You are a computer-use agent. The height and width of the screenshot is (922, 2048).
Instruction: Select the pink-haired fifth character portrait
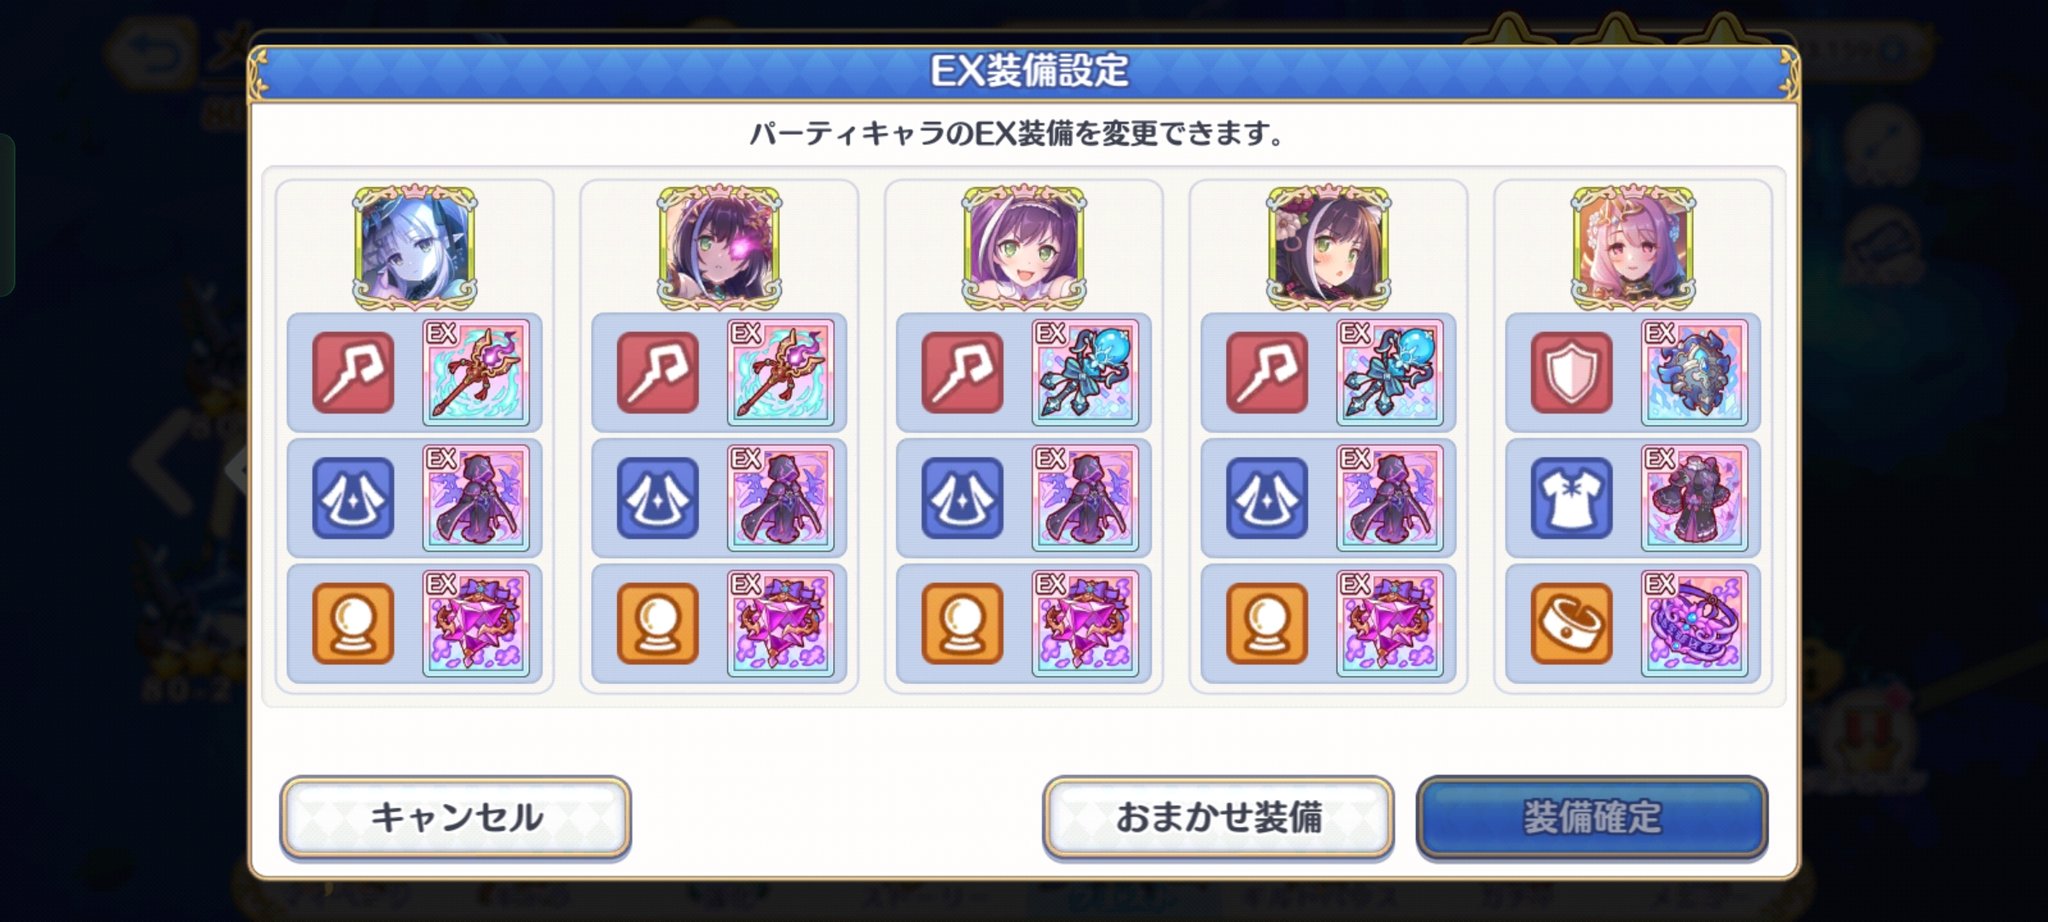[x=1633, y=247]
